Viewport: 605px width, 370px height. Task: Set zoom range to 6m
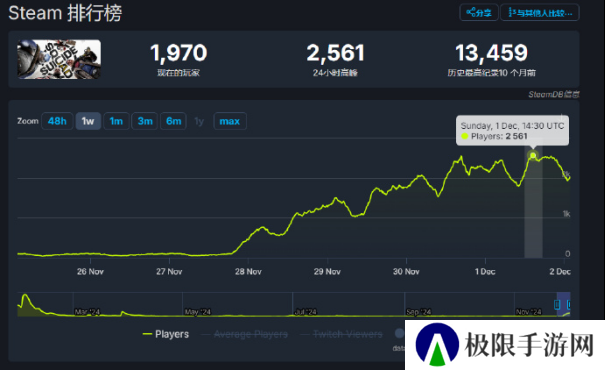click(x=174, y=121)
